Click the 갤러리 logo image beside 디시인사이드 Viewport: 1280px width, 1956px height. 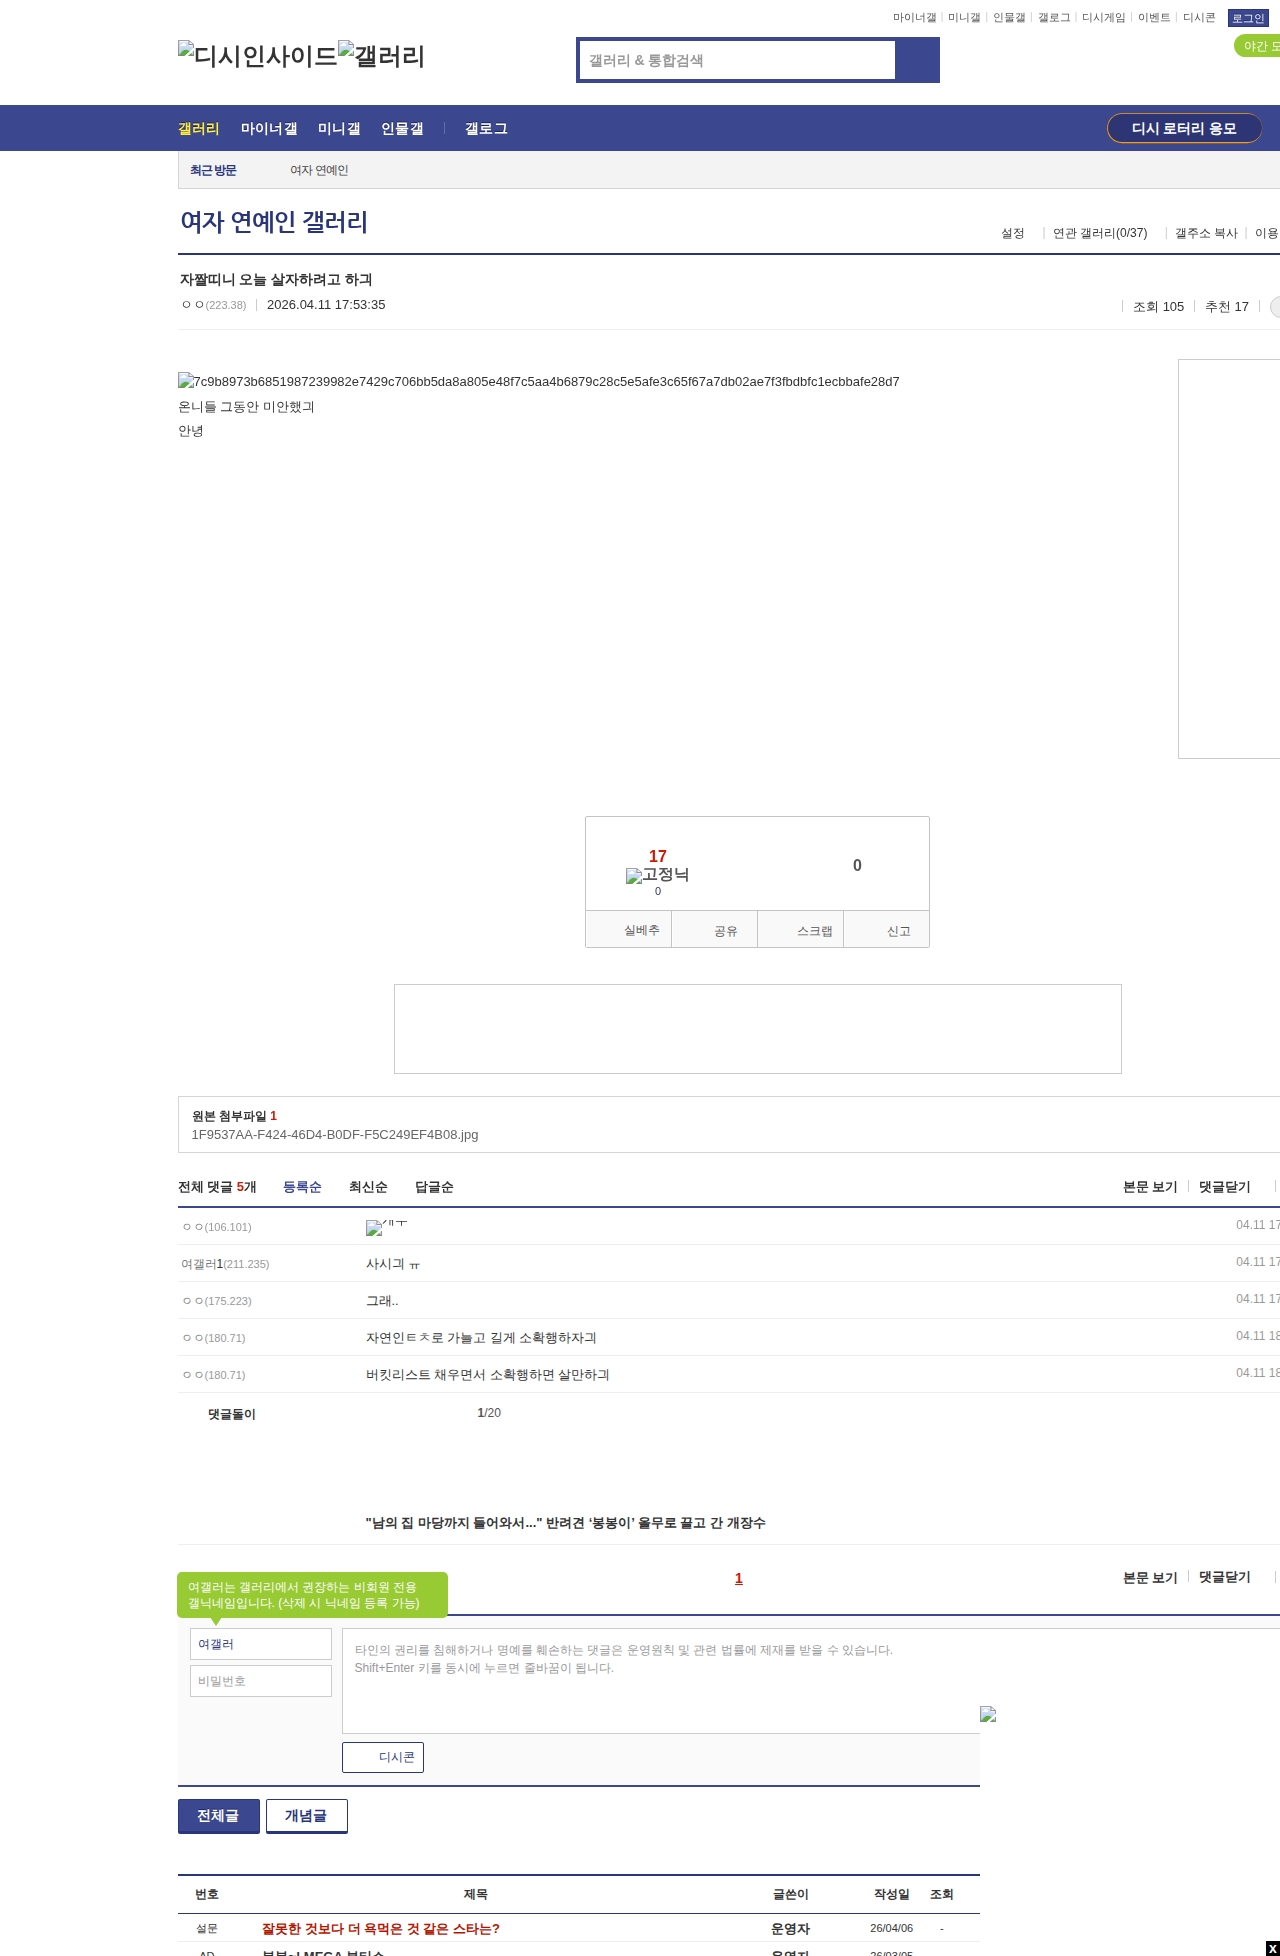tap(381, 56)
